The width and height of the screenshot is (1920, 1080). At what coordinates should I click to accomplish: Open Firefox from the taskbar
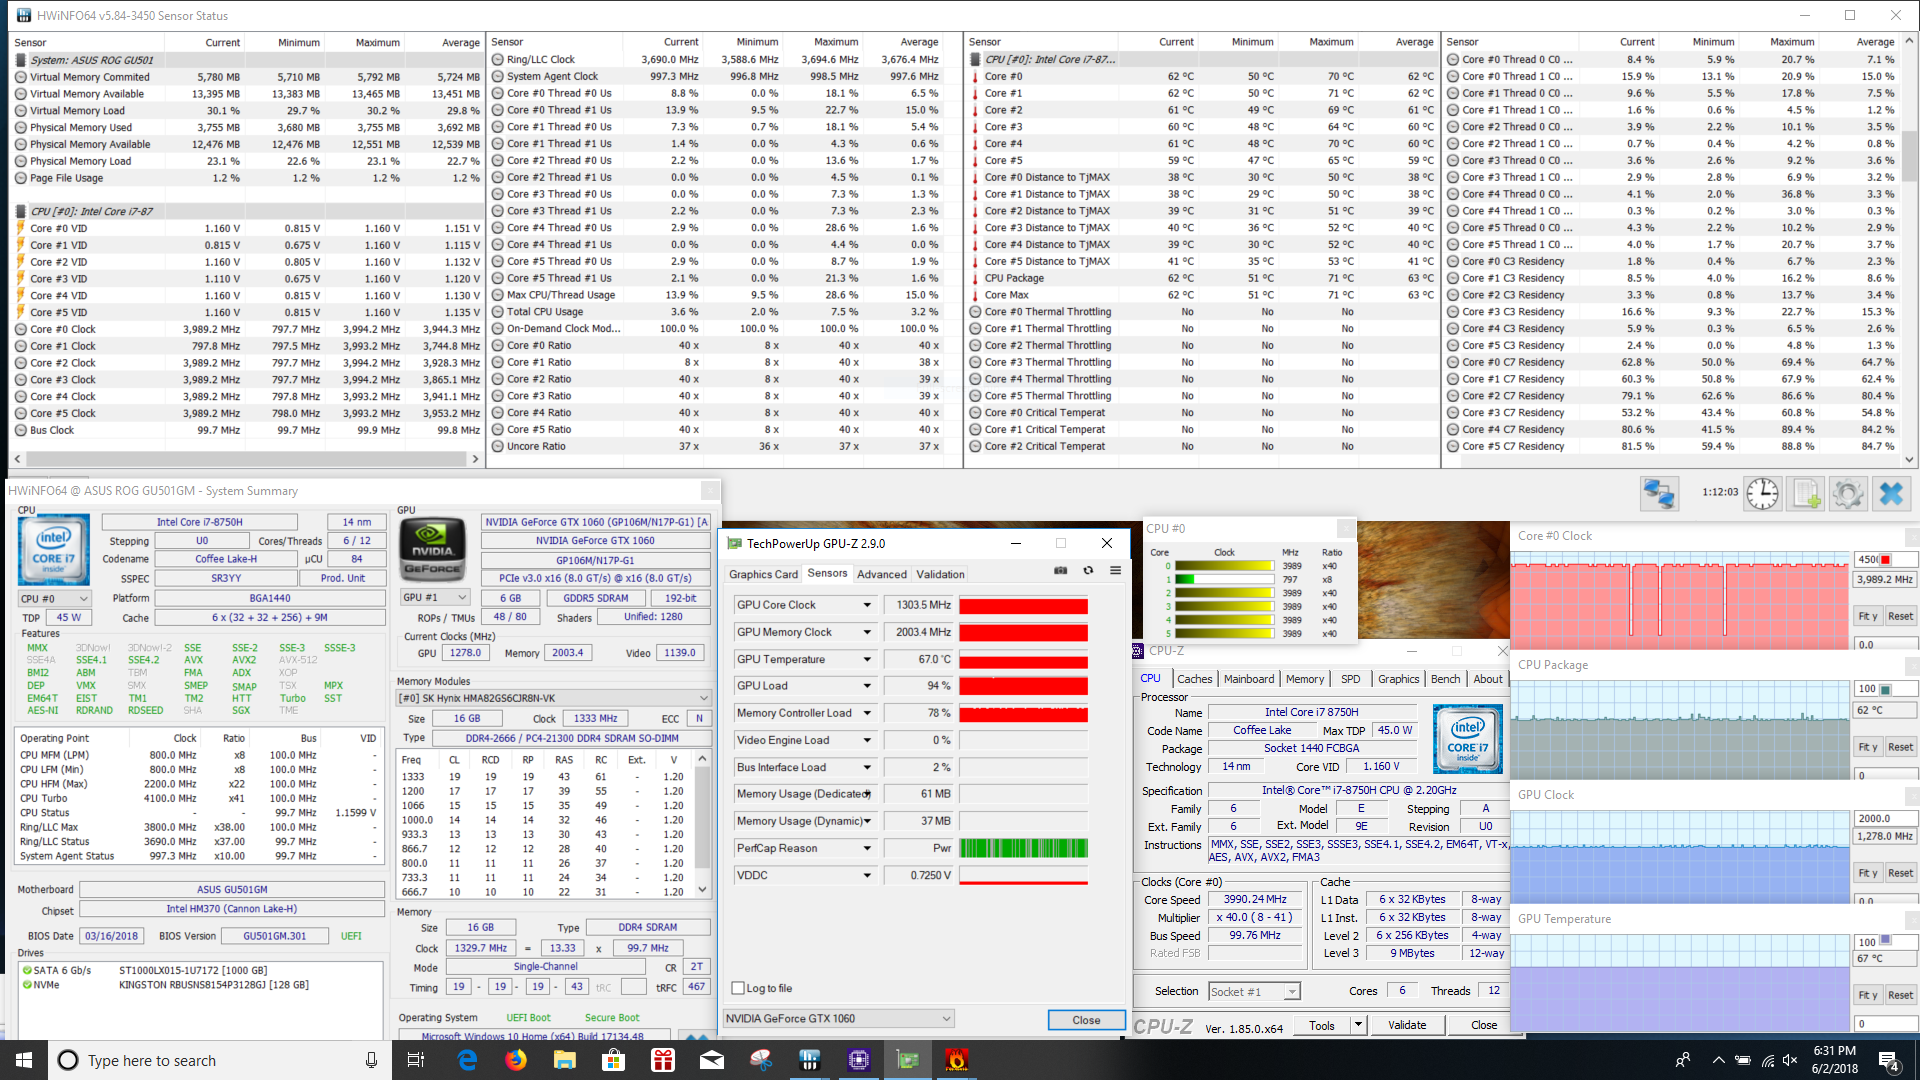[516, 1060]
